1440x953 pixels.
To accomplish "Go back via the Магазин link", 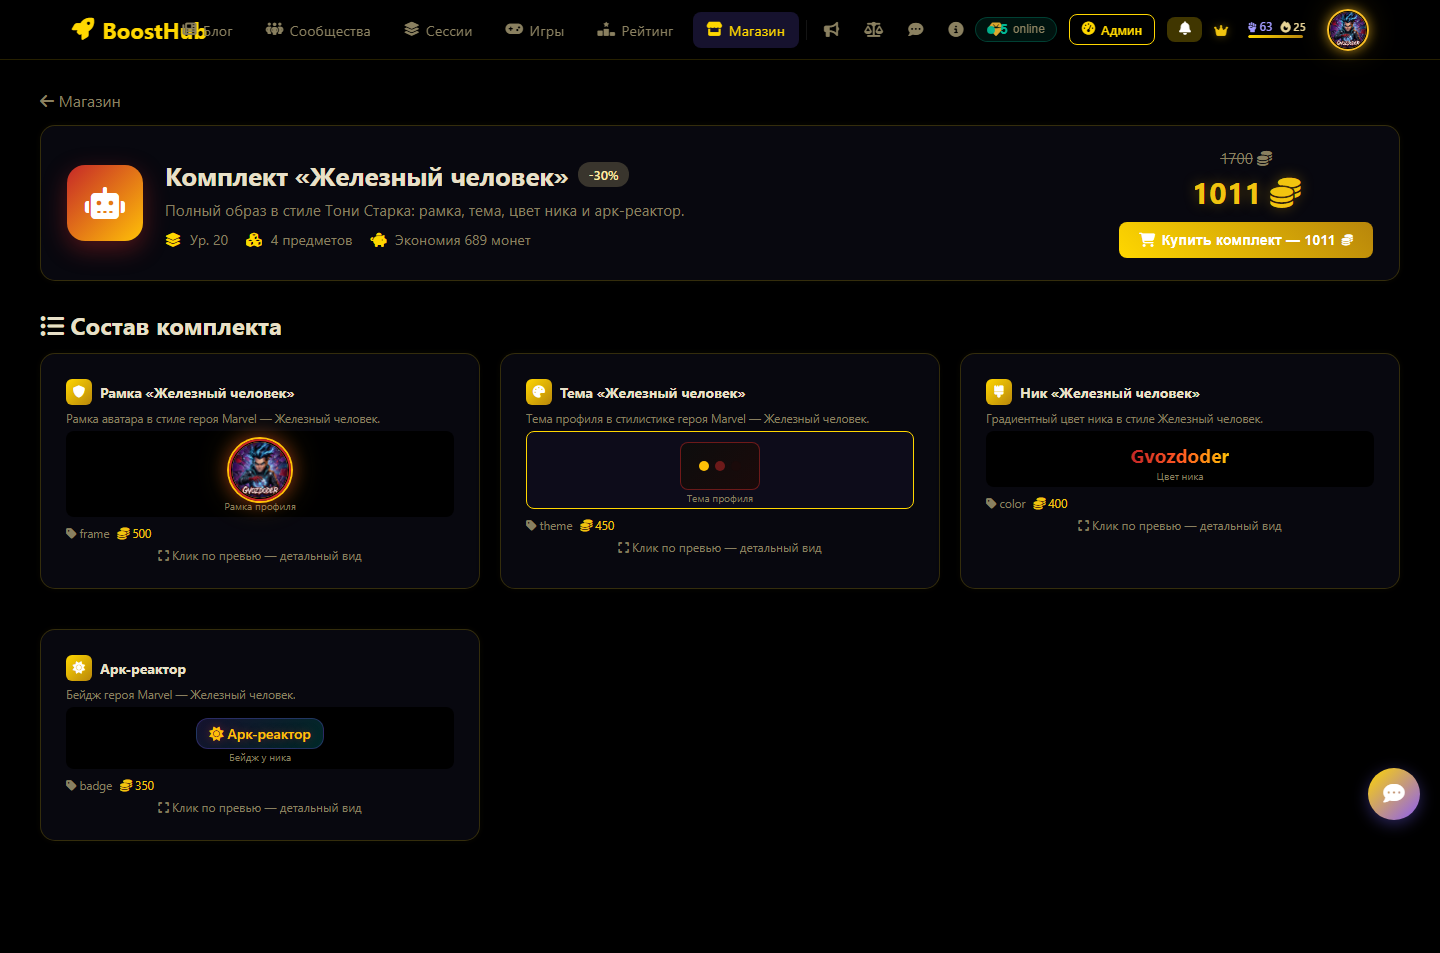I will coord(80,101).
